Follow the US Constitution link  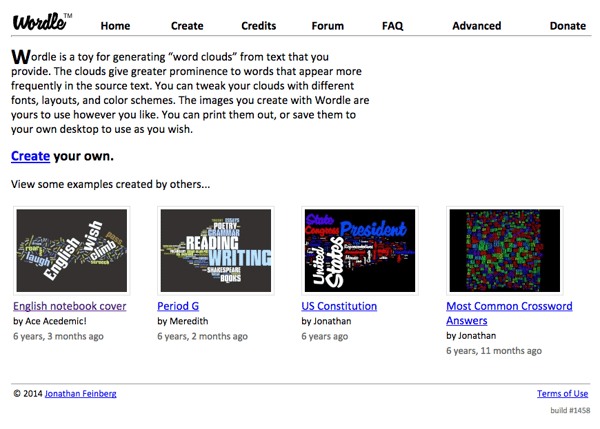[x=339, y=306]
